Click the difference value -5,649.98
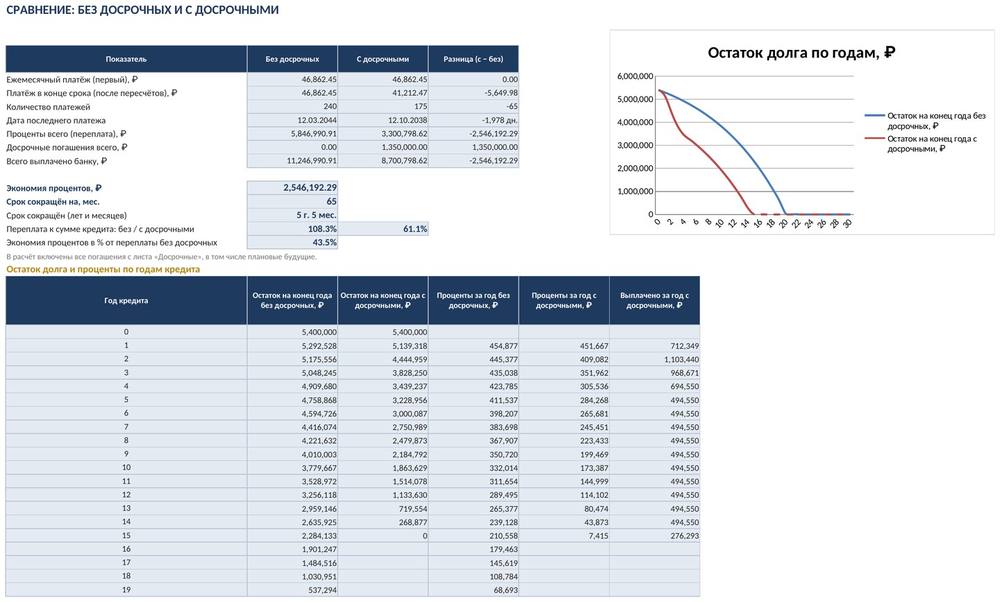Image resolution: width=1000 pixels, height=602 pixels. pos(473,93)
